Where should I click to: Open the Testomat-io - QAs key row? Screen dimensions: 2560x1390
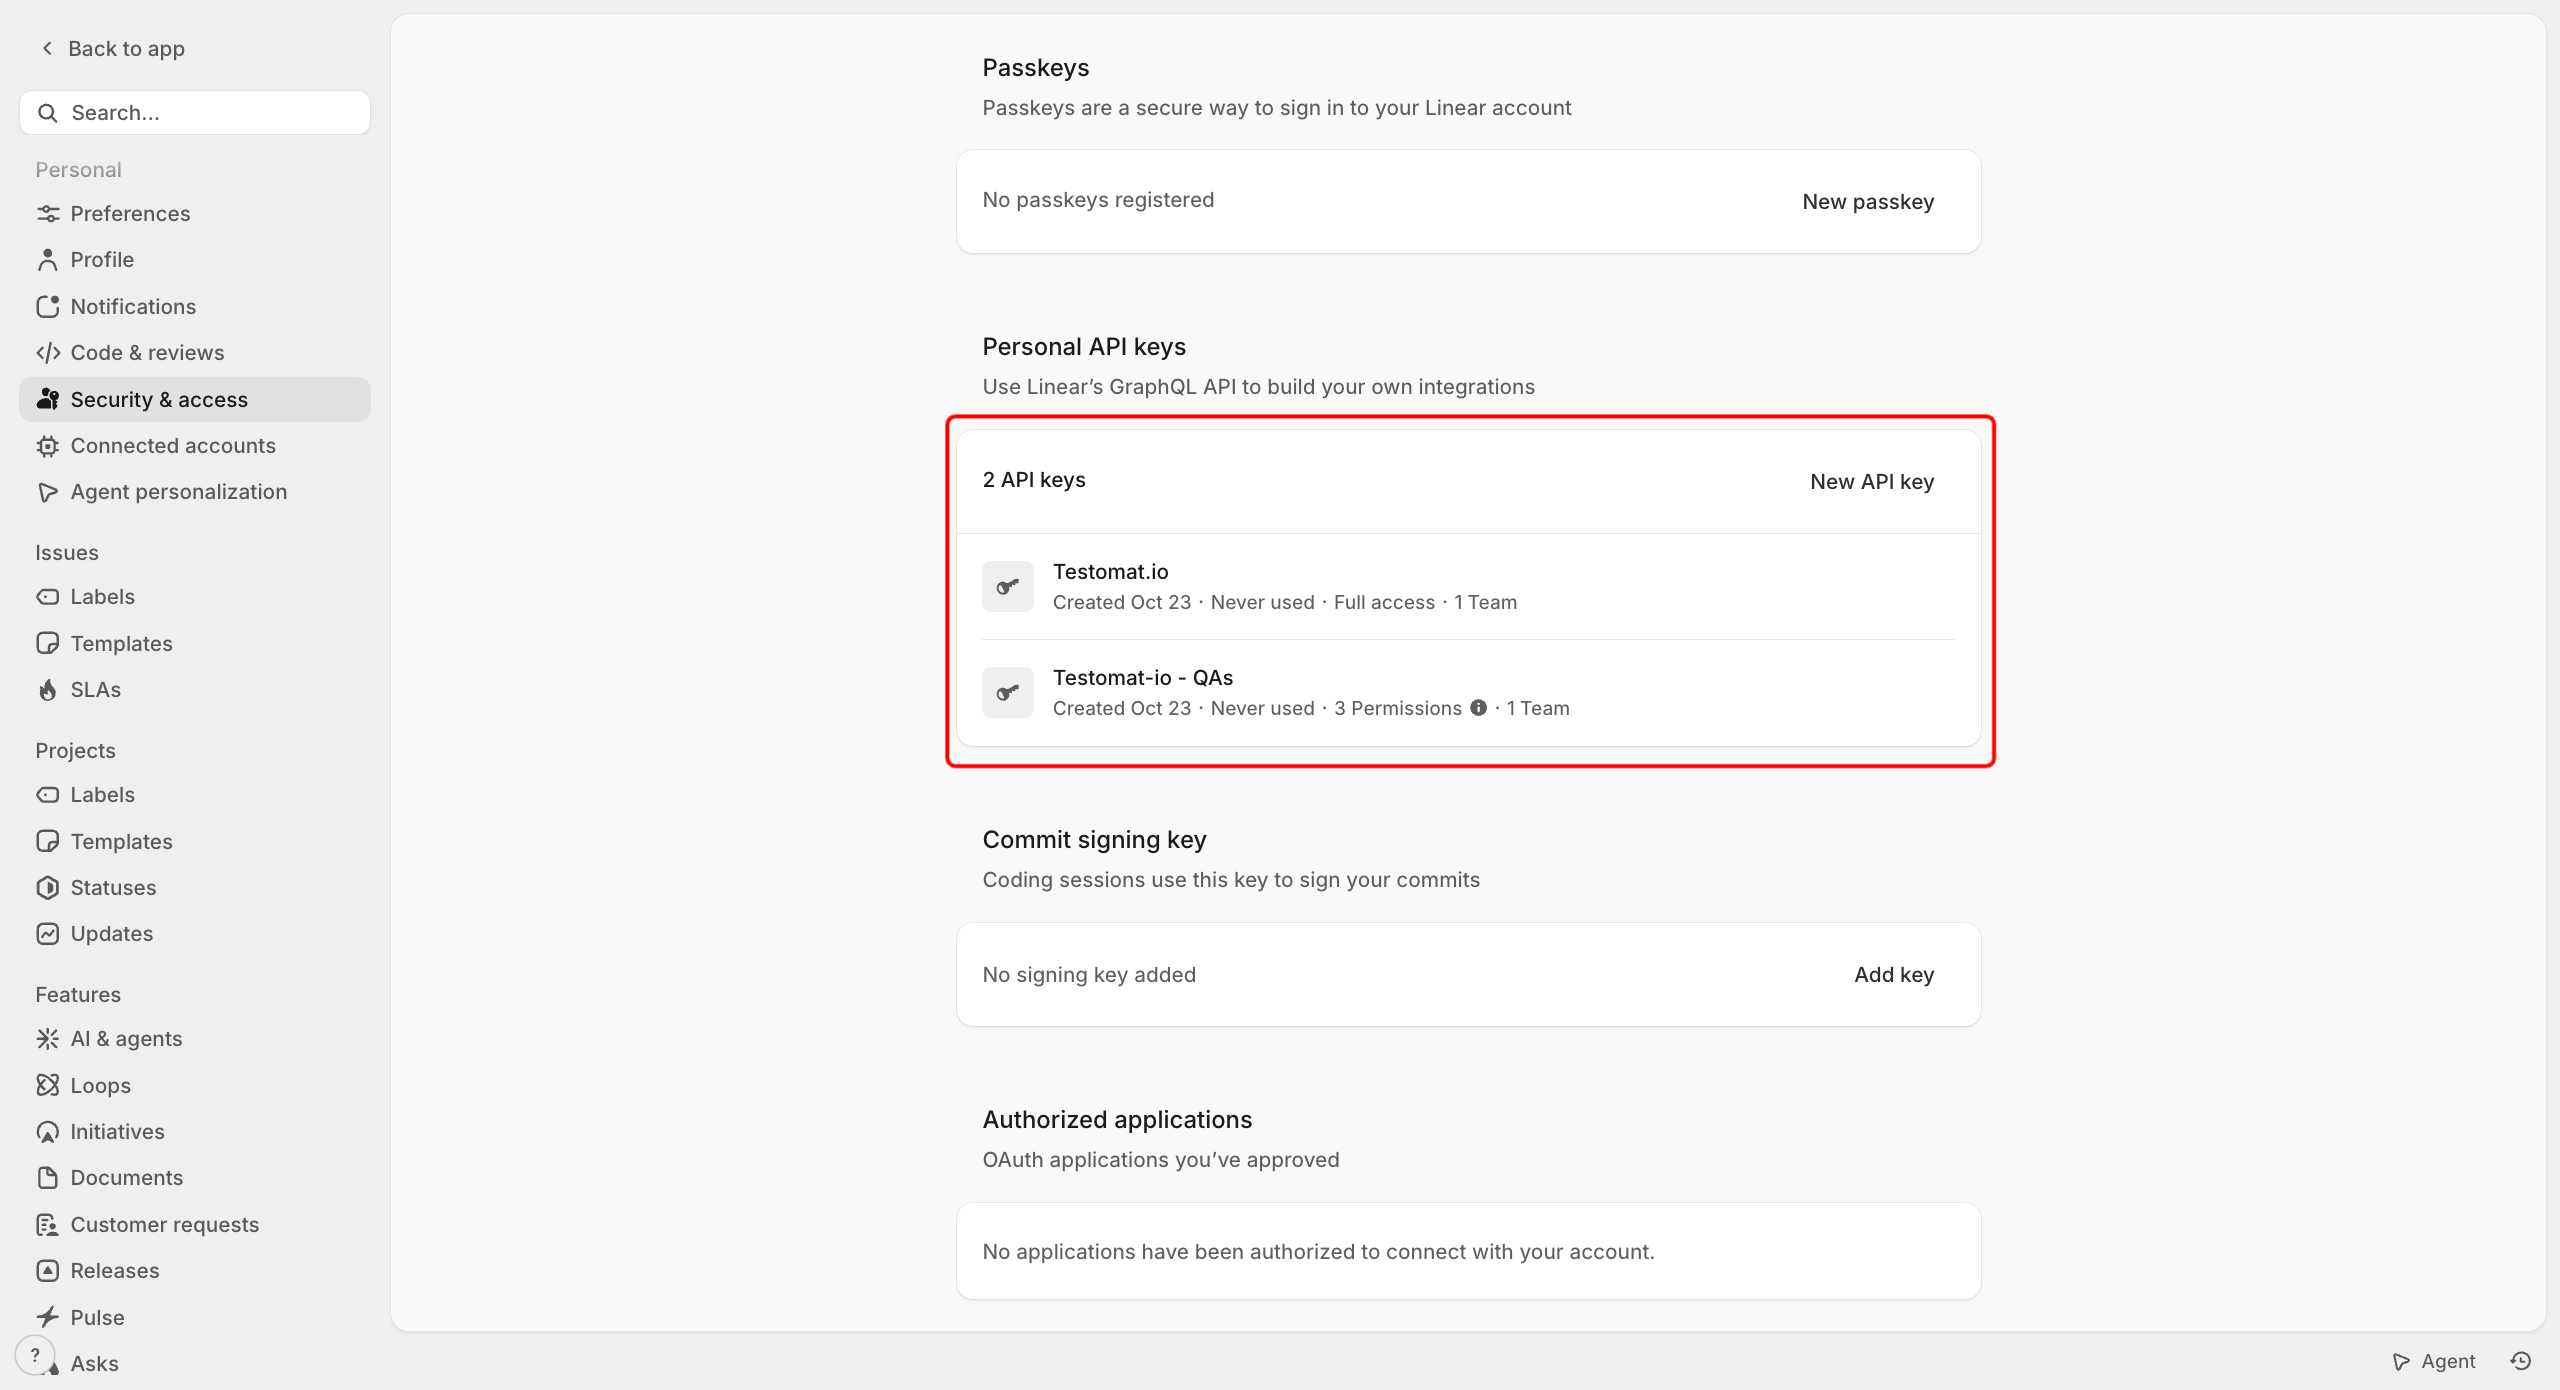click(x=1468, y=693)
